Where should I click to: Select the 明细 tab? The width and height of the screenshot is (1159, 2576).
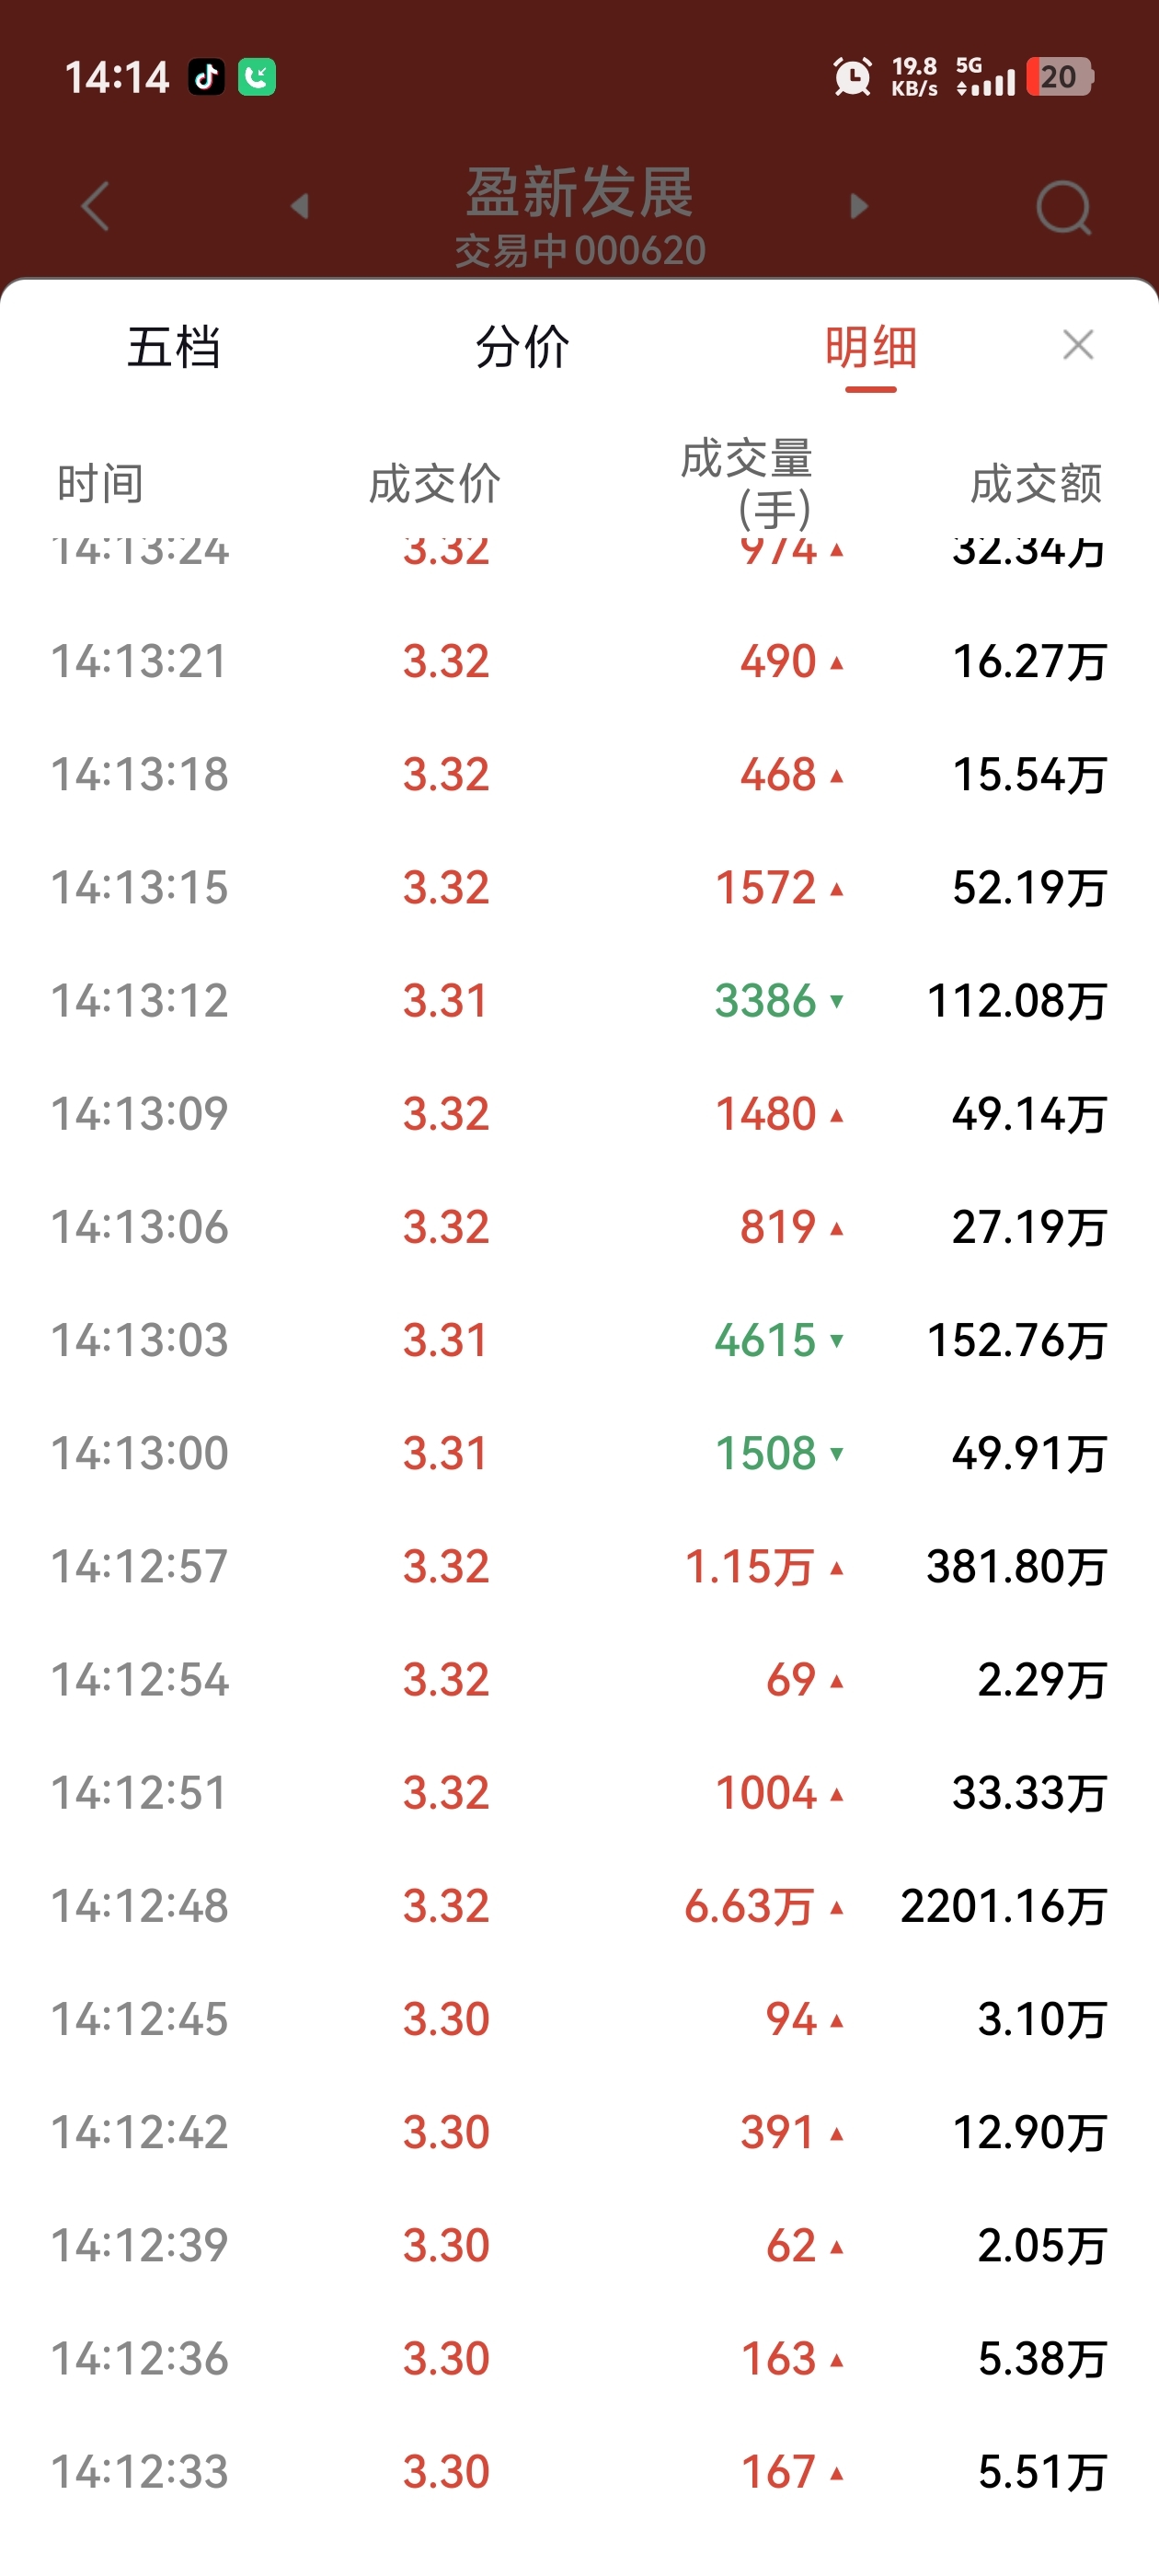point(870,348)
